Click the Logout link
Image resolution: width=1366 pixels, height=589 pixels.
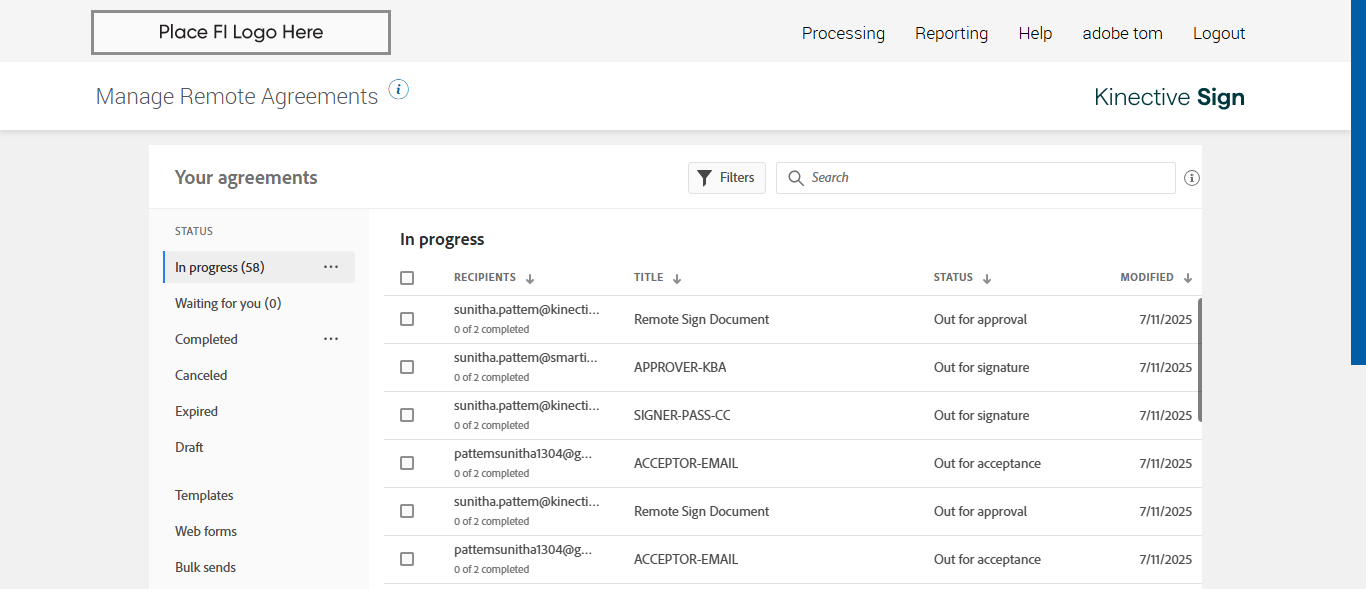[x=1219, y=33]
